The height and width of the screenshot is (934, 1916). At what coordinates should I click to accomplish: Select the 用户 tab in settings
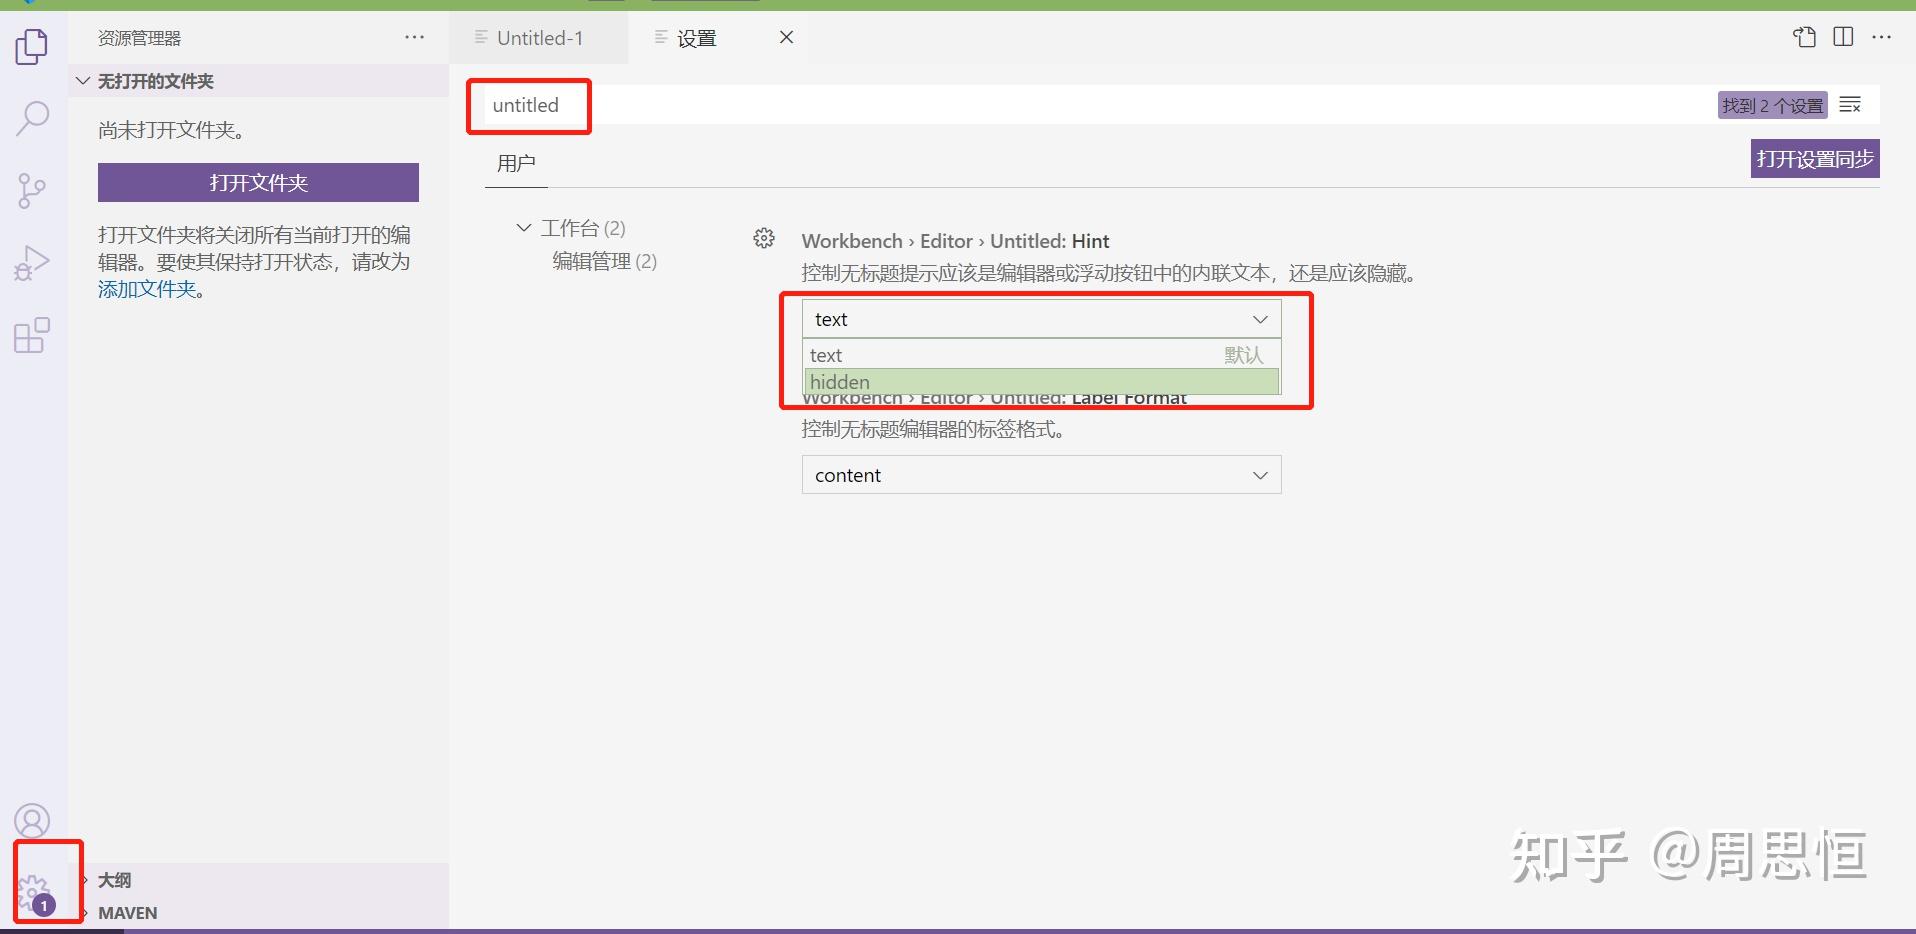515,162
